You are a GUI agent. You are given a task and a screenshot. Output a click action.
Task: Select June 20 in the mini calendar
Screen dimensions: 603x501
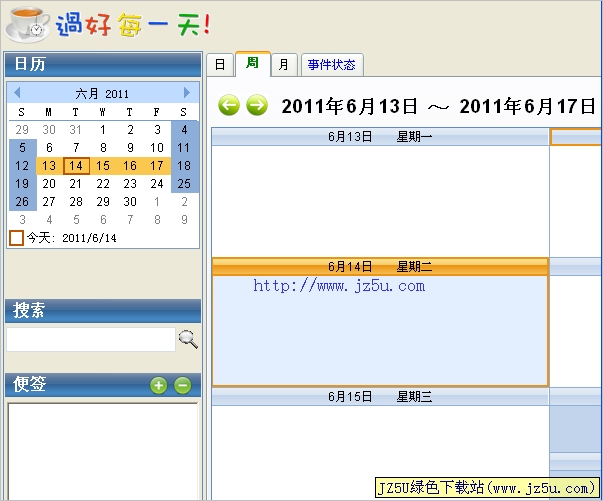tap(49, 184)
